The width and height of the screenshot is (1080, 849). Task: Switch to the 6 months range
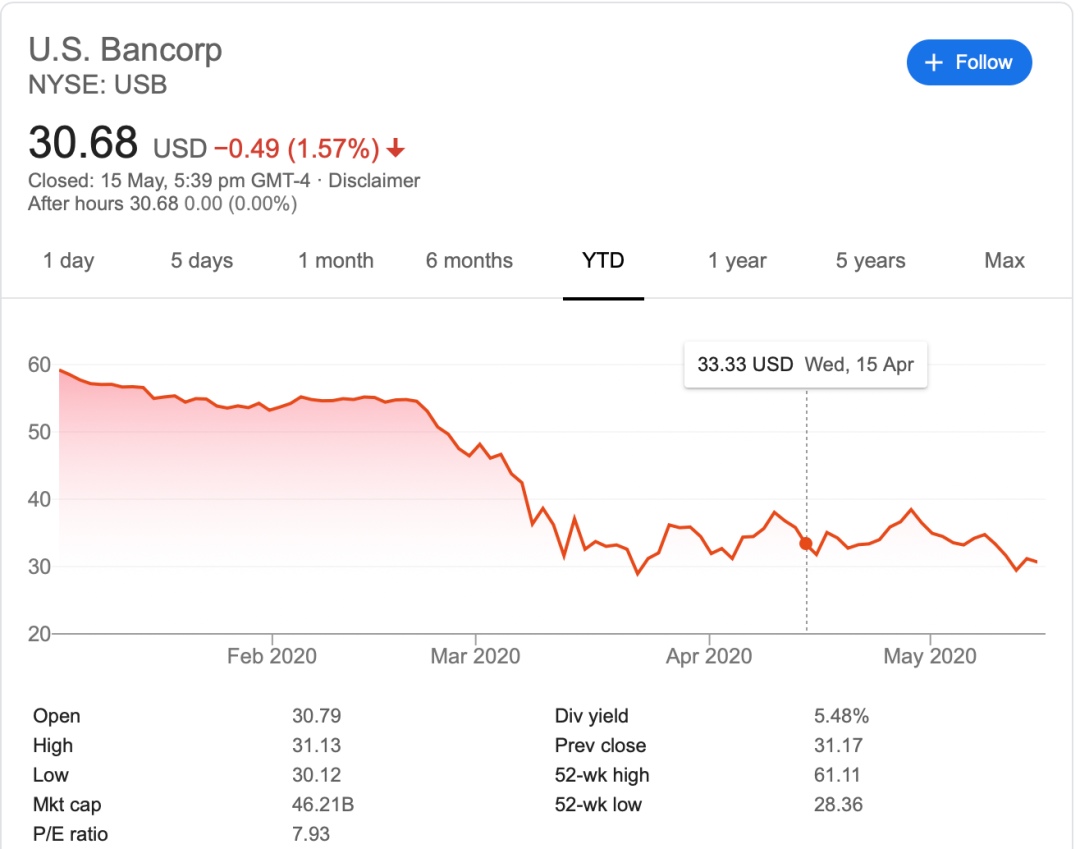pos(469,261)
